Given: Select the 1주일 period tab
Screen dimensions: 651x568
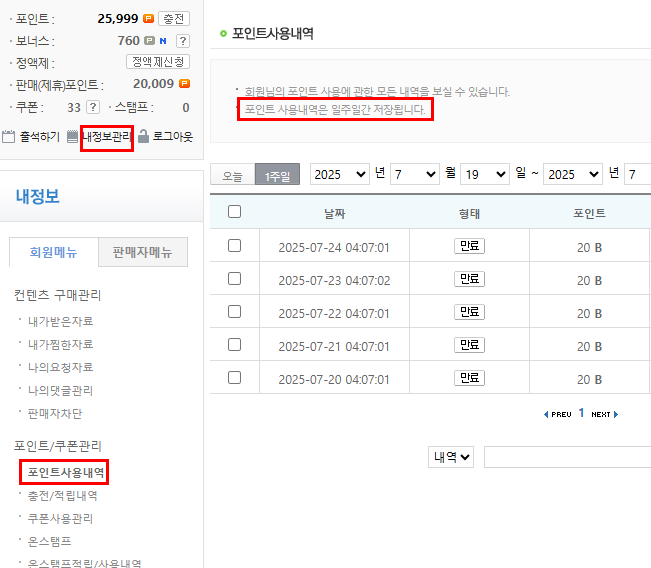Looking at the screenshot, I should pos(277,174).
